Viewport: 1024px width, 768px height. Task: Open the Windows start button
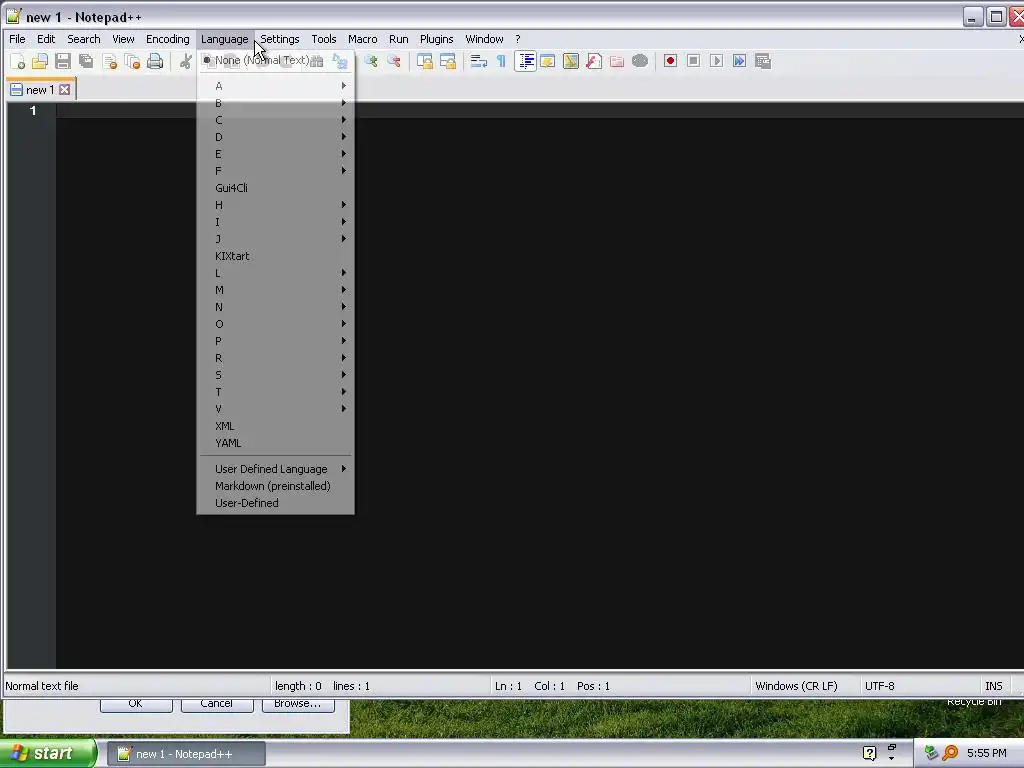pyautogui.click(x=47, y=754)
